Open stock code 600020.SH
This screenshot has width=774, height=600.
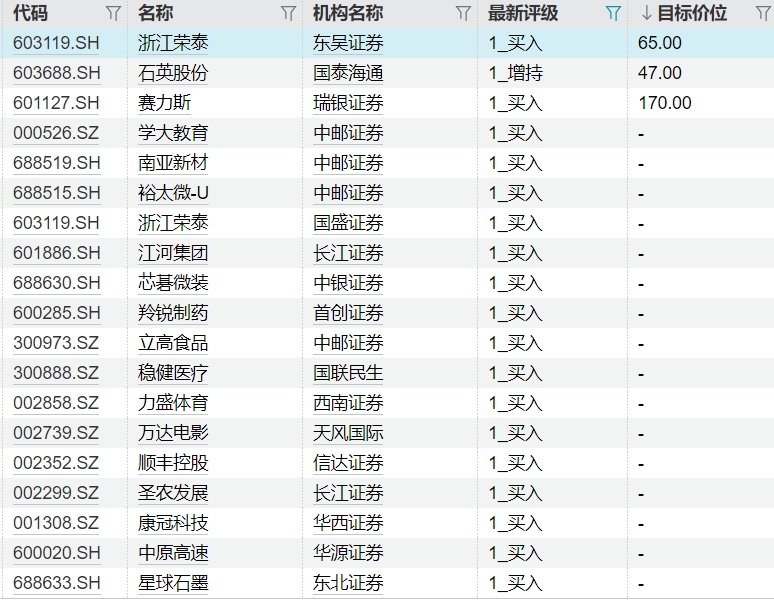[x=56, y=553]
